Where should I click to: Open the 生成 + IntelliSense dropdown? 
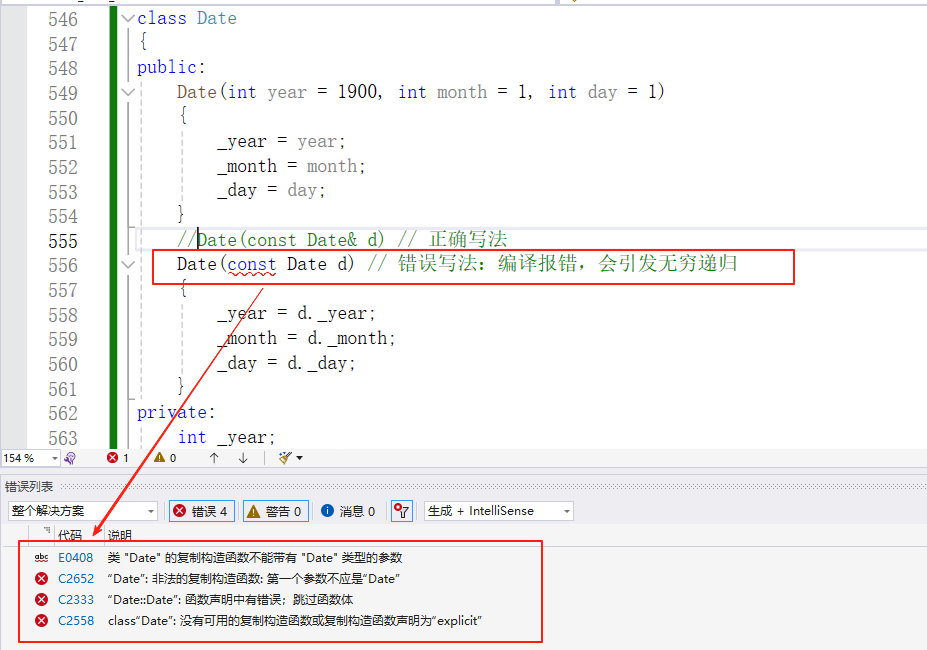[498, 511]
